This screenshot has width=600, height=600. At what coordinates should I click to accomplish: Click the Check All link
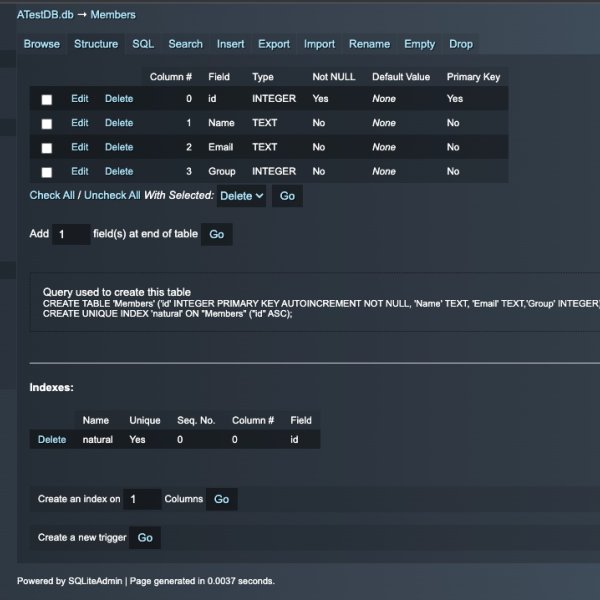click(x=52, y=196)
